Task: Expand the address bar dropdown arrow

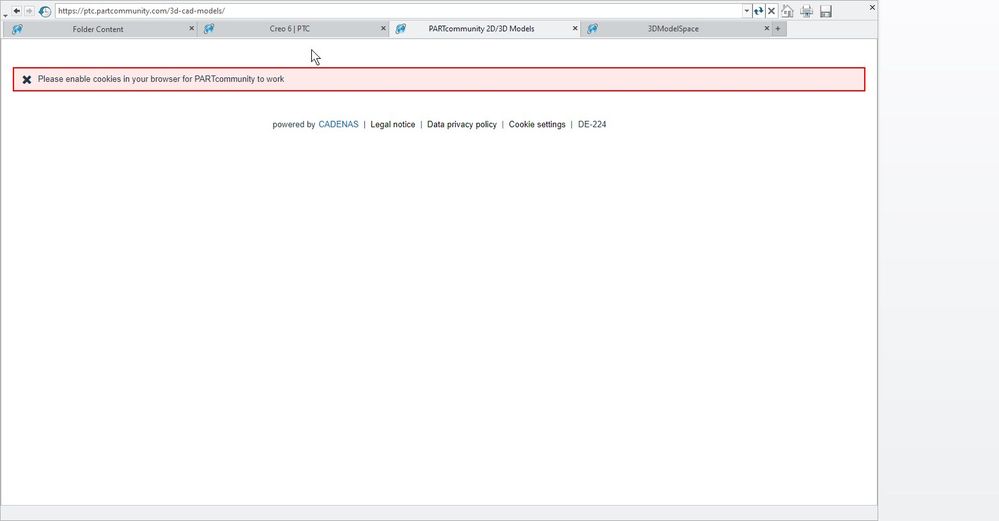Action: tap(747, 11)
